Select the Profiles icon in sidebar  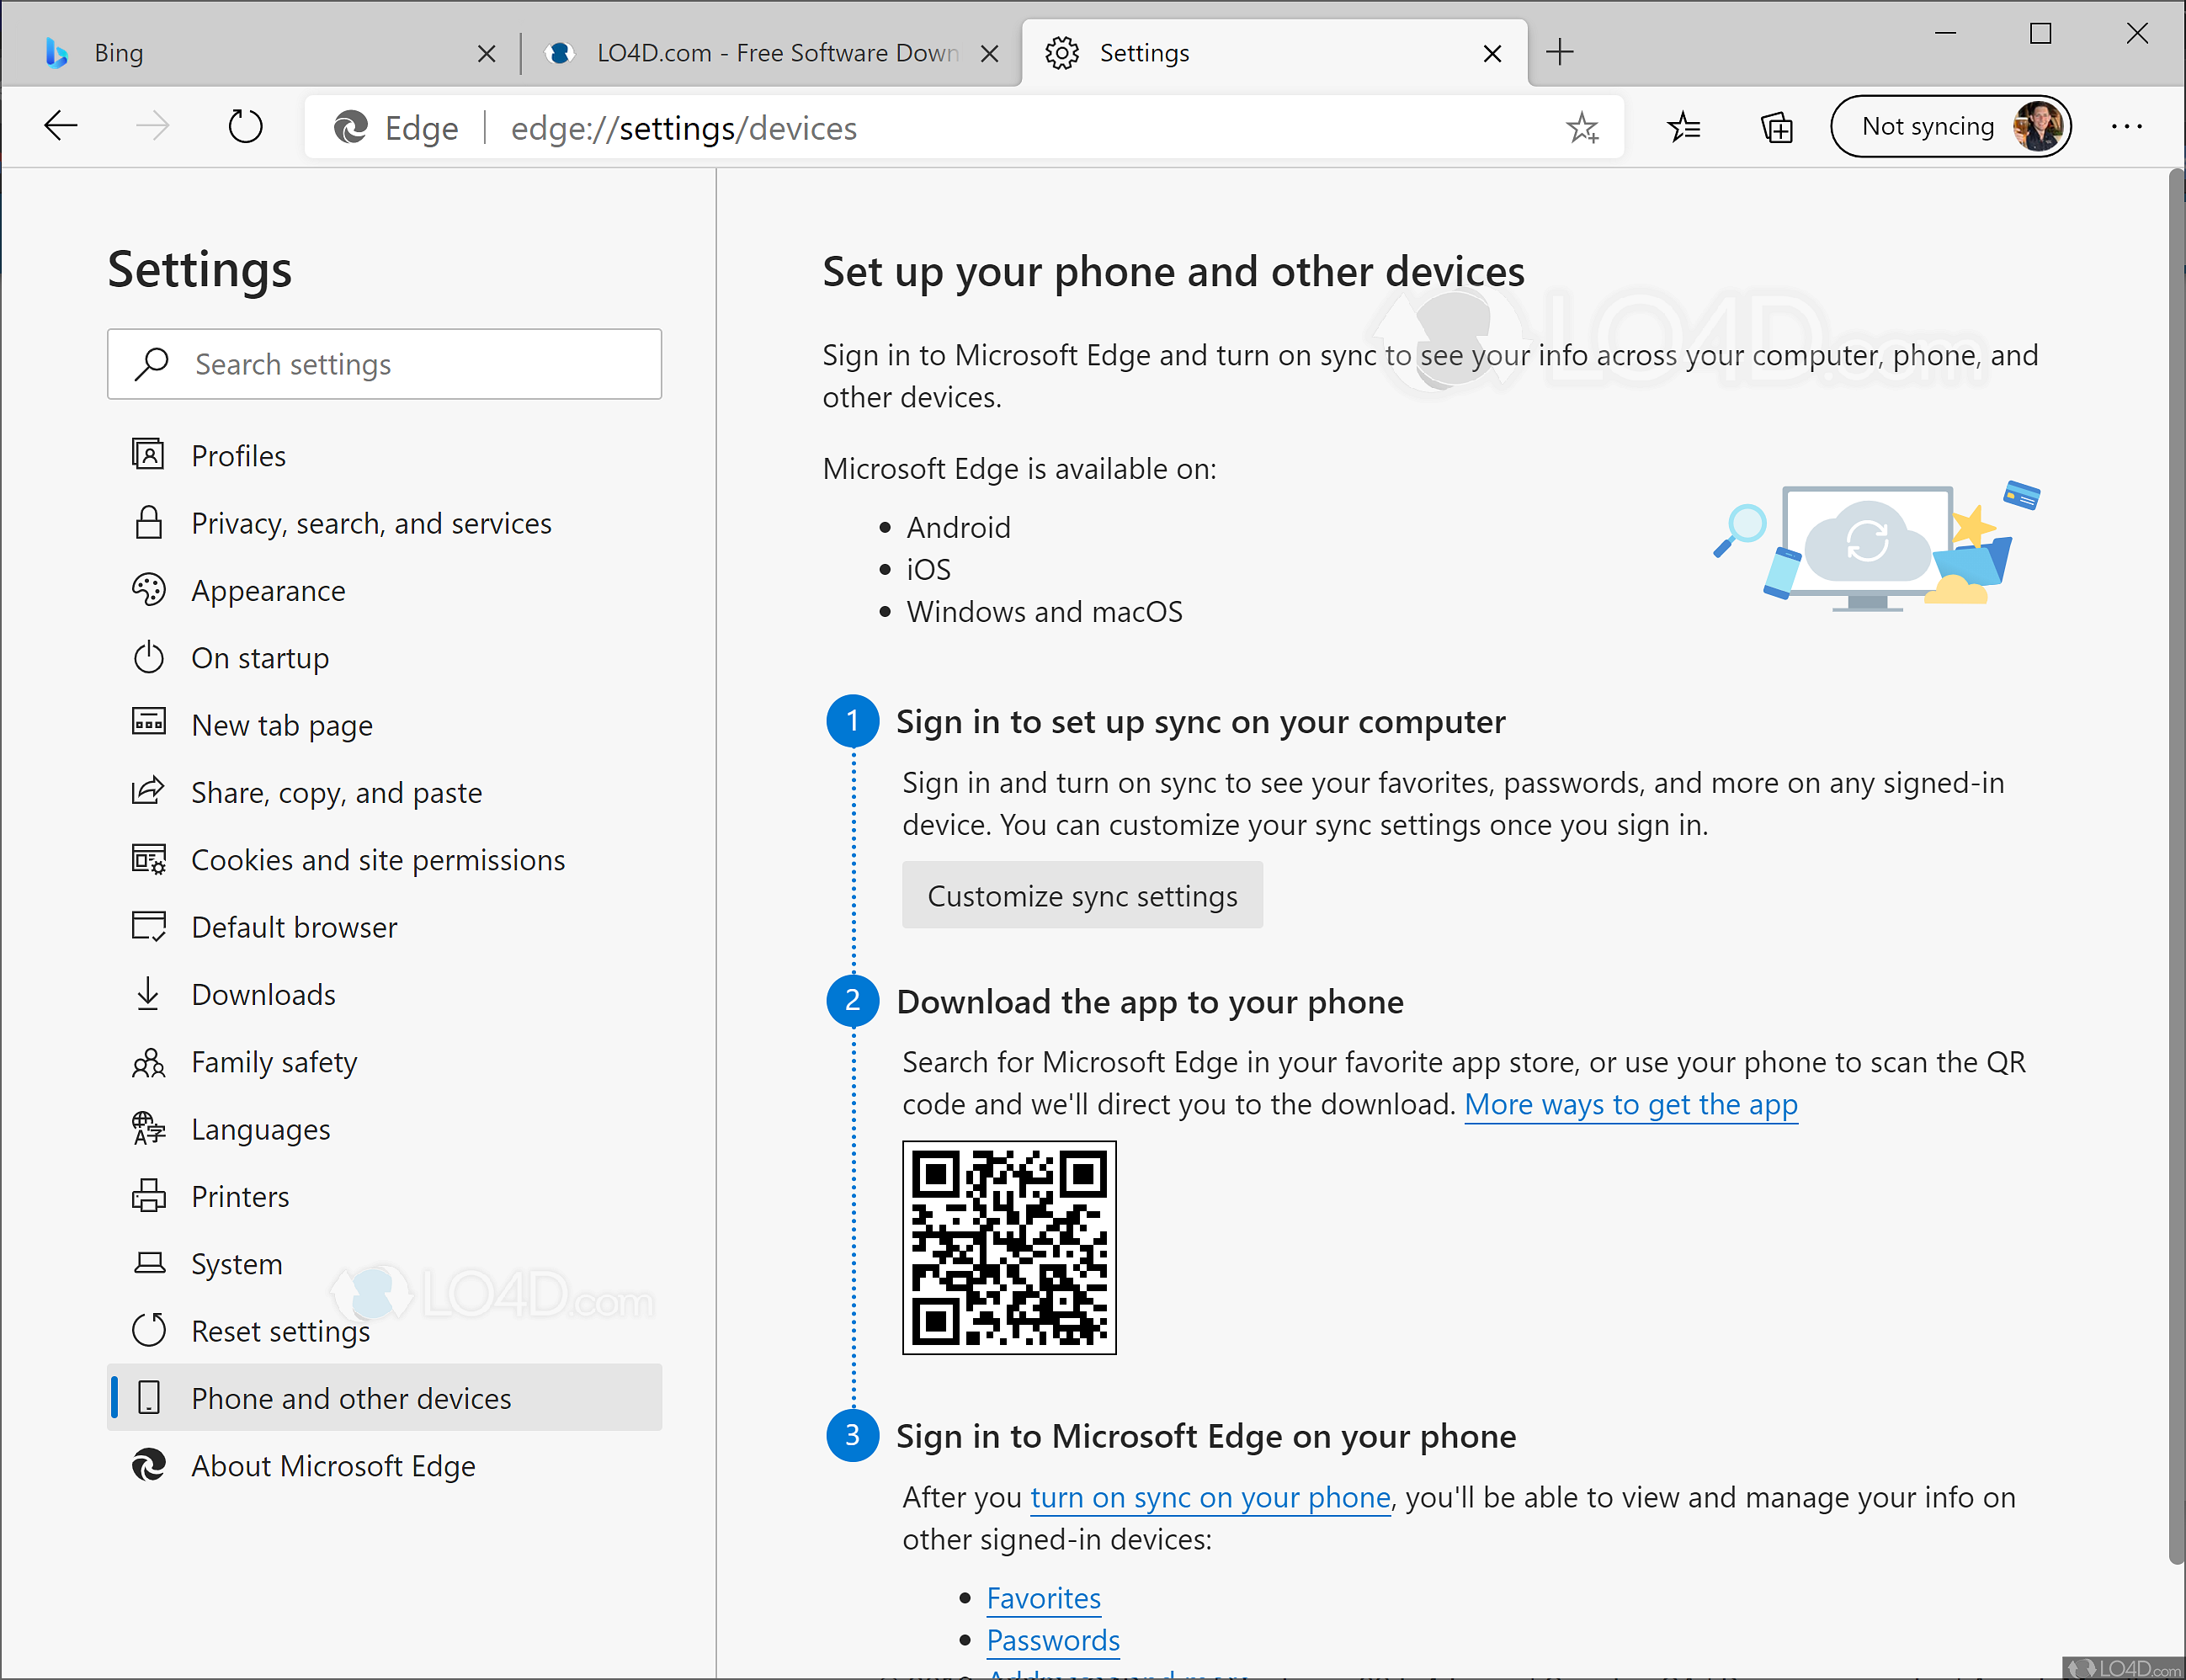tap(149, 455)
